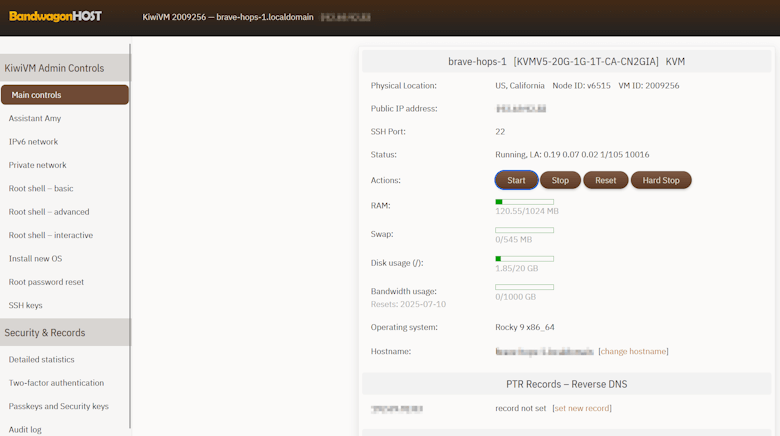Screen dimensions: 780x436
Task: Click the Running status text
Action: [572, 154]
